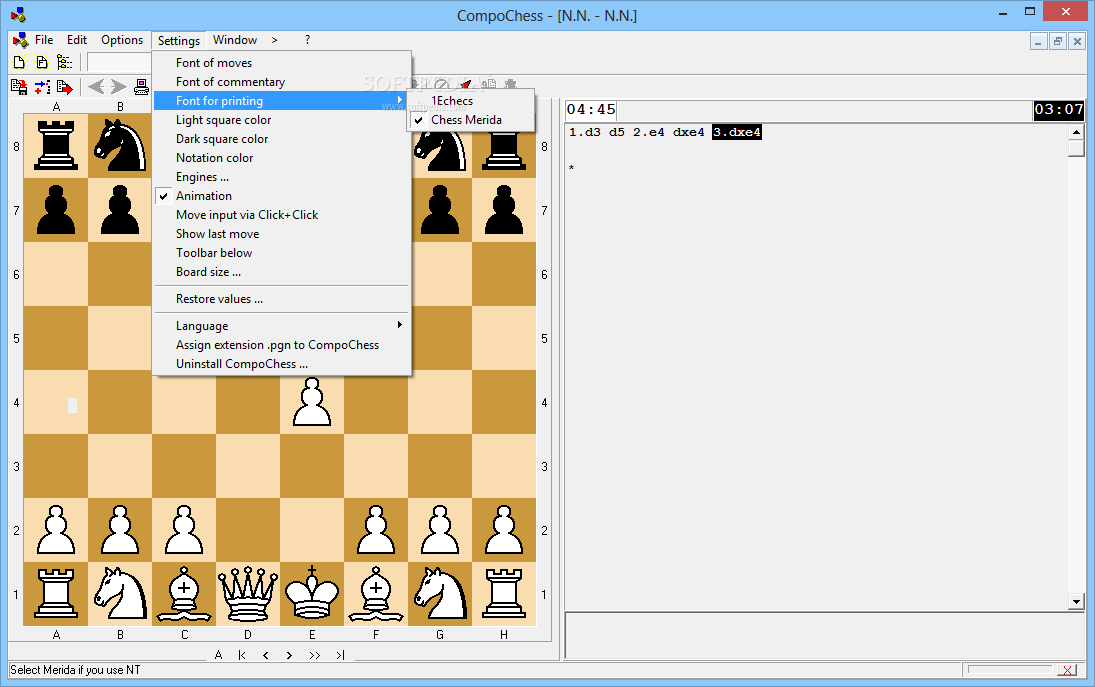The image size is (1095, 687).
Task: Select the white knight on B1
Action: [120, 593]
